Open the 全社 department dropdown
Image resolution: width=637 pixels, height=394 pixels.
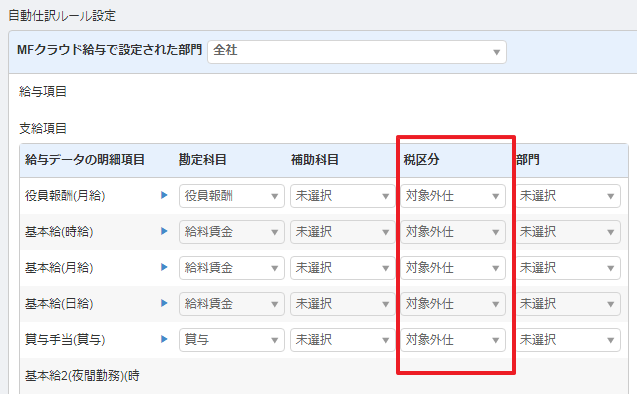(x=357, y=52)
